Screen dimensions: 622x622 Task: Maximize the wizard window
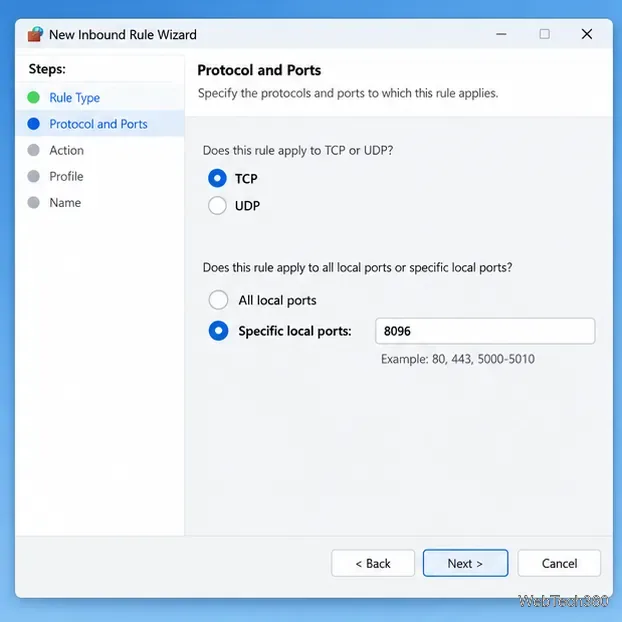pyautogui.click(x=545, y=34)
